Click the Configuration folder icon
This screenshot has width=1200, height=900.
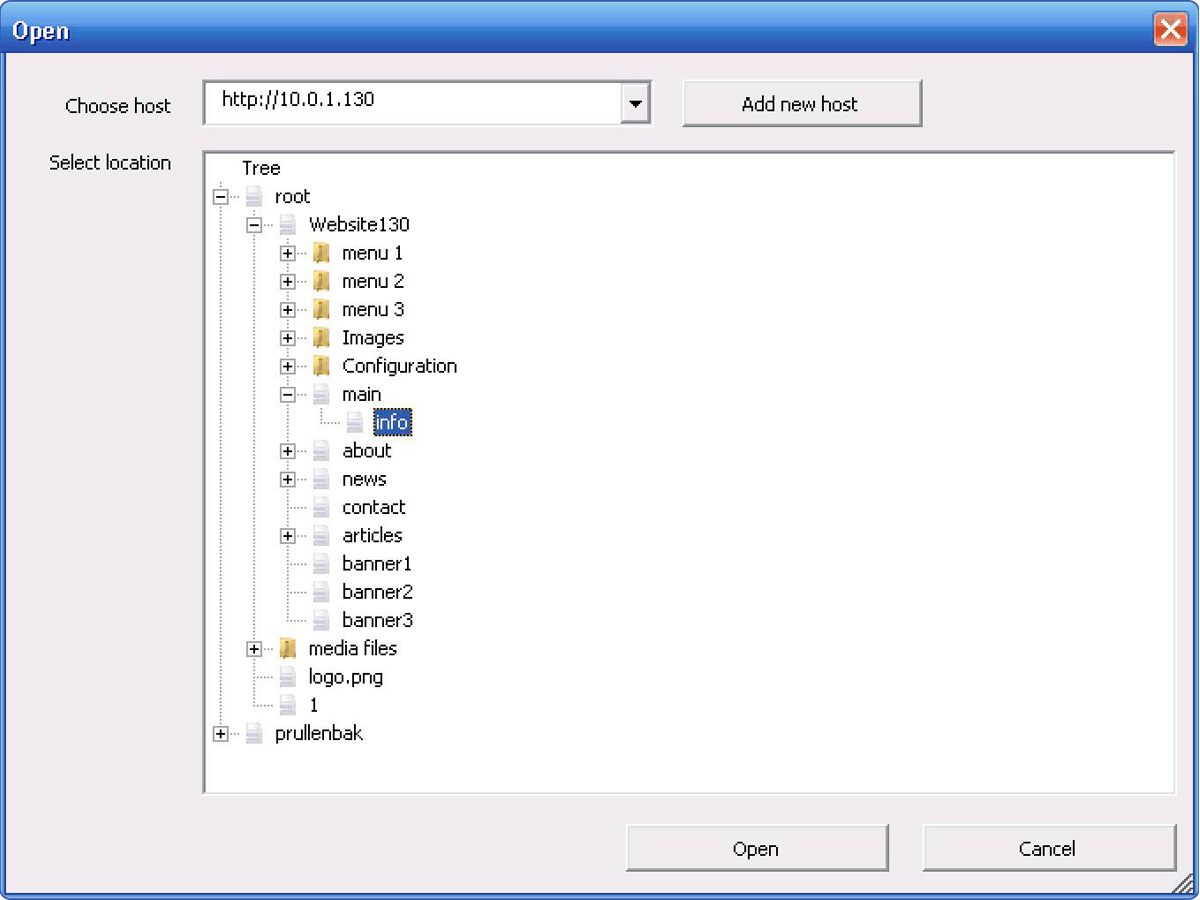tap(321, 366)
